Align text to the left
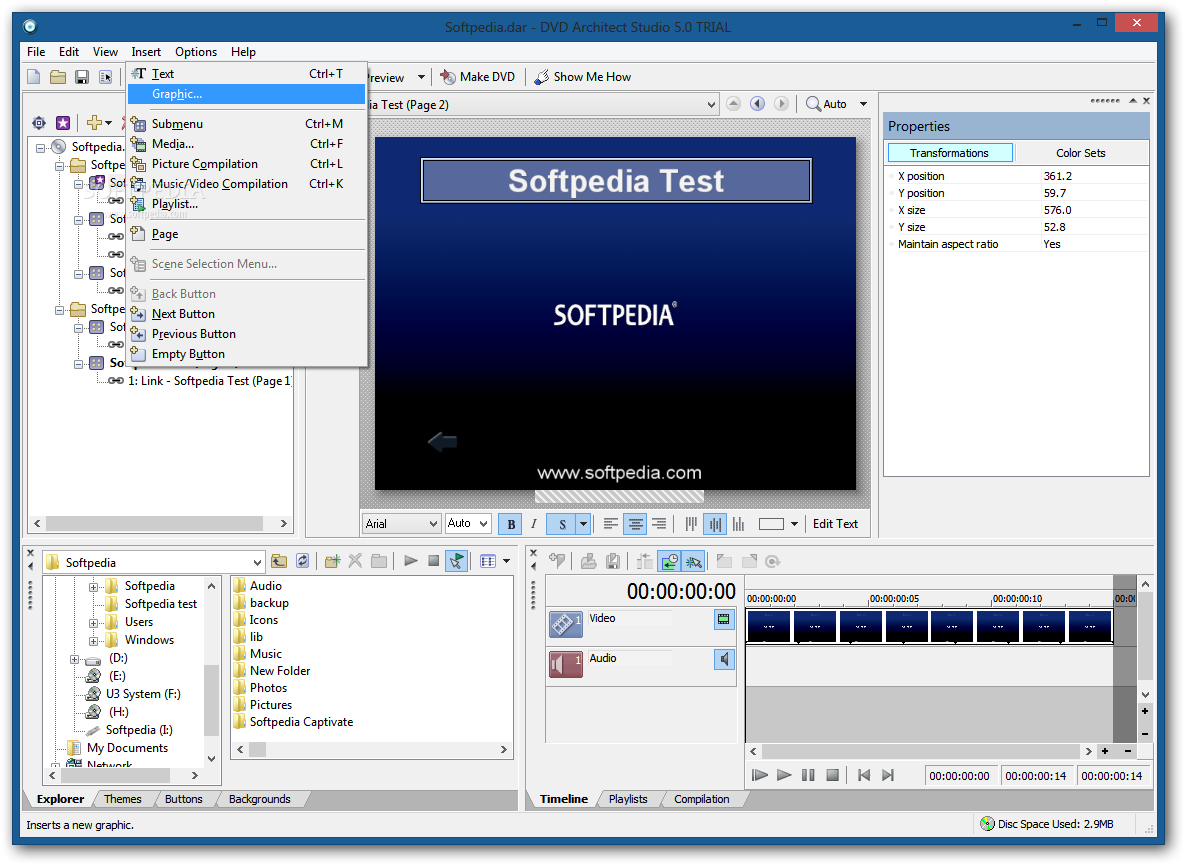Screen dimensions: 1185x865 (611, 524)
